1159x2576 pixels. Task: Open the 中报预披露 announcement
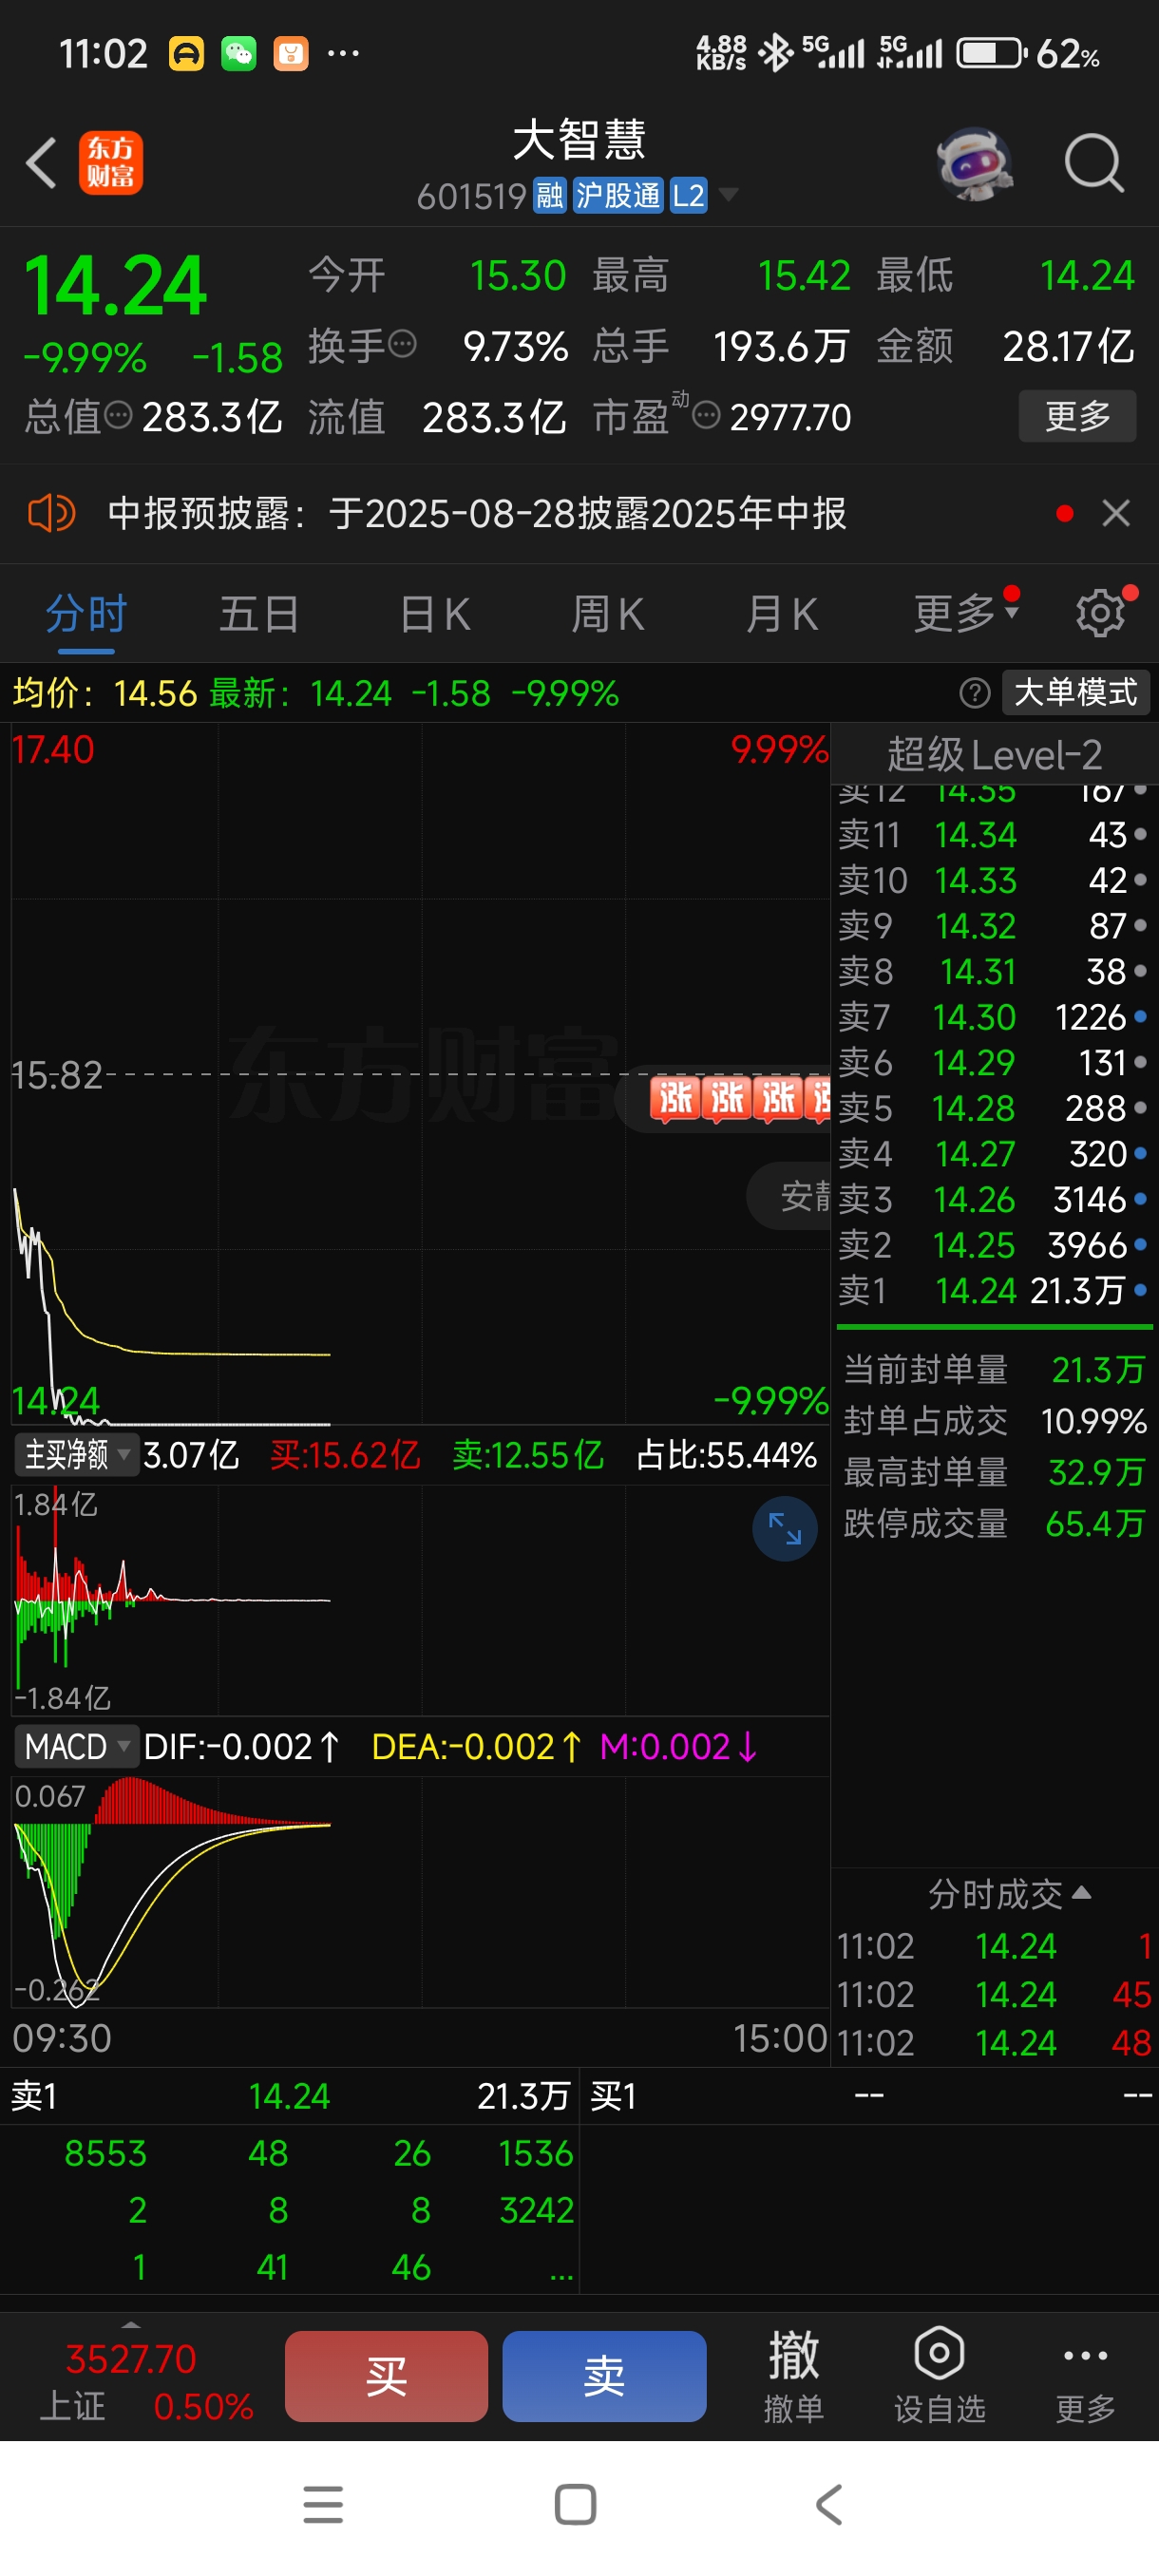click(x=477, y=514)
